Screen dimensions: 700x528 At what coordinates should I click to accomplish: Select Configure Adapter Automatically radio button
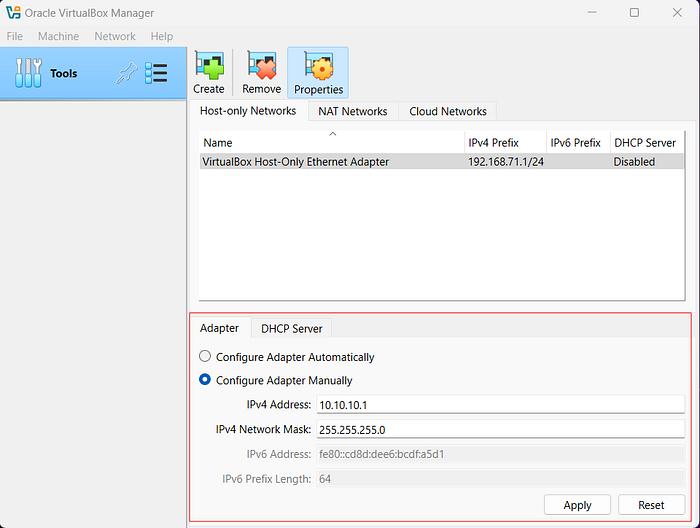pyautogui.click(x=205, y=356)
